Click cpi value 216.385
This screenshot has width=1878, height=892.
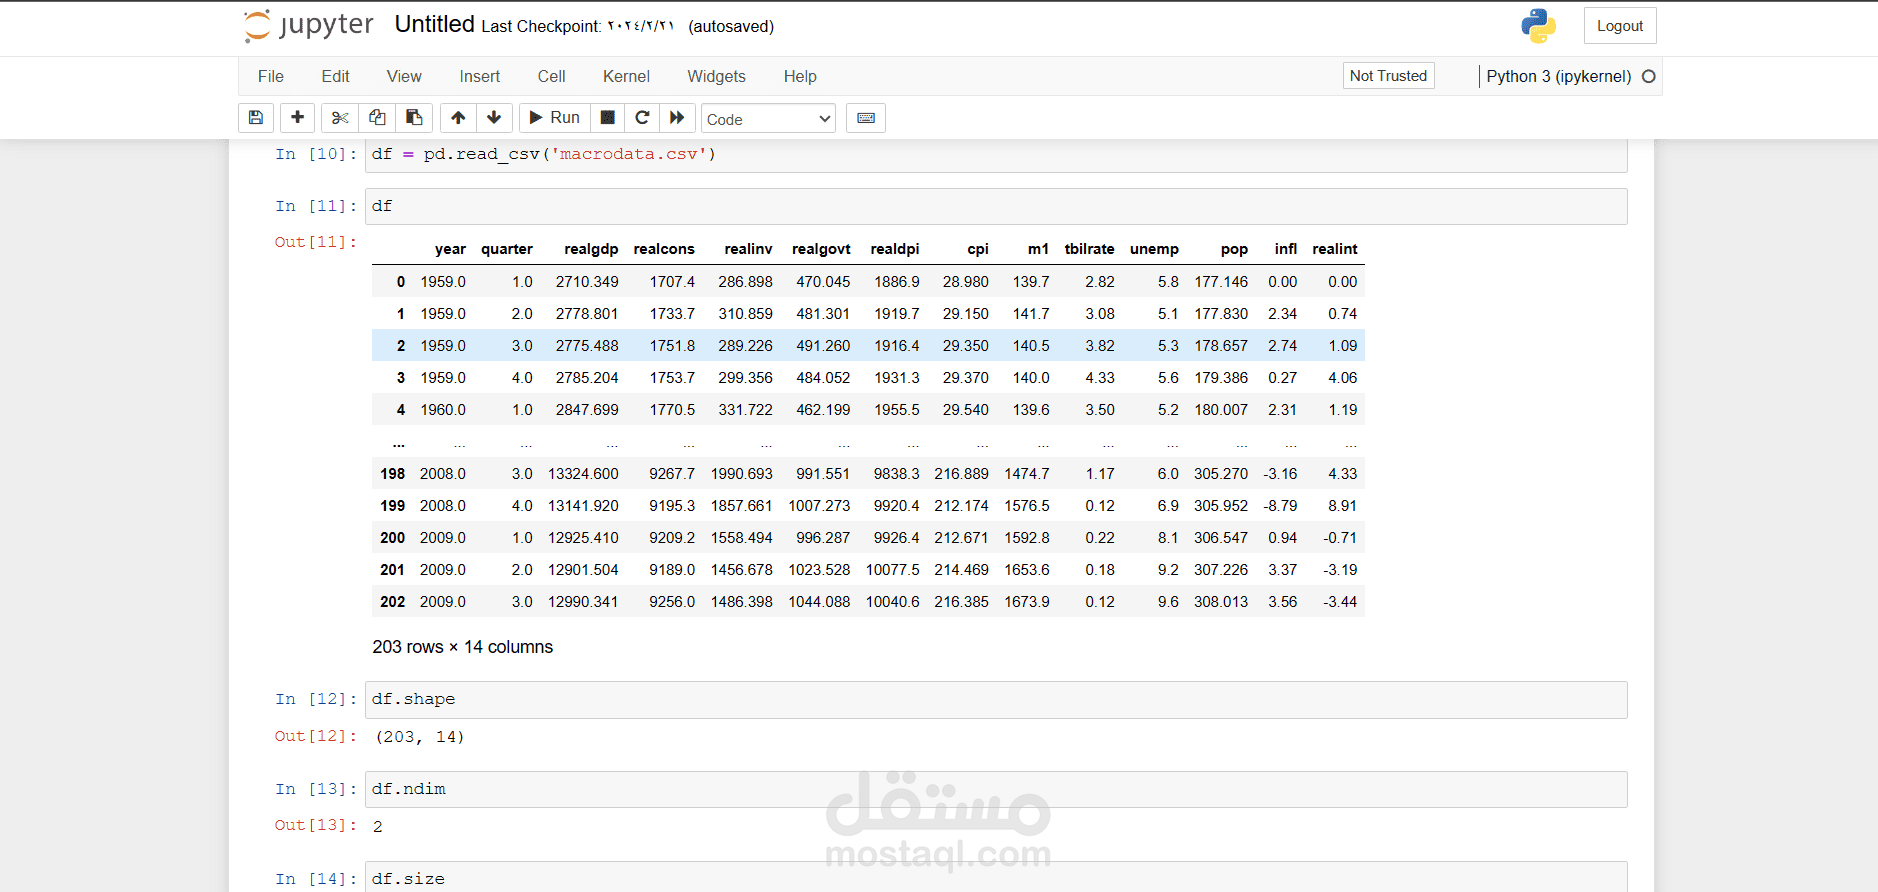pyautogui.click(x=961, y=602)
